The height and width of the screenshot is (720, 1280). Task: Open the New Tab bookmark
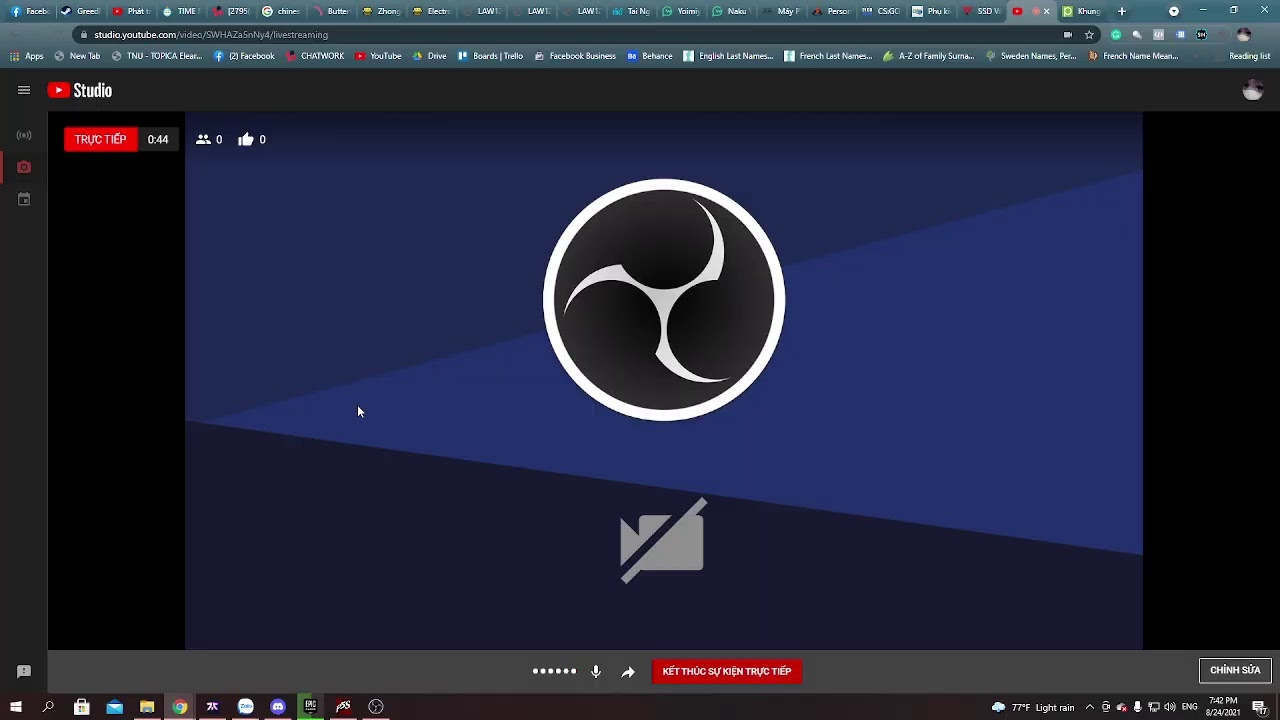click(77, 56)
